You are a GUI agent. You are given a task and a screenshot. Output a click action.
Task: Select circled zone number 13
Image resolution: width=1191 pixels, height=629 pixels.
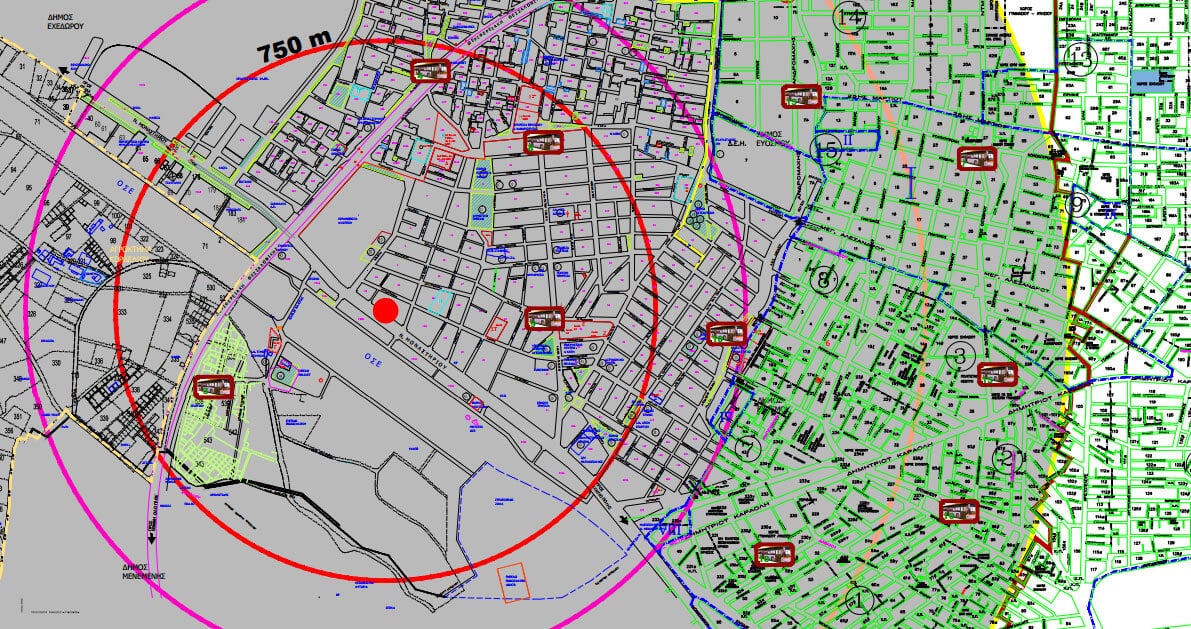coord(1080,58)
